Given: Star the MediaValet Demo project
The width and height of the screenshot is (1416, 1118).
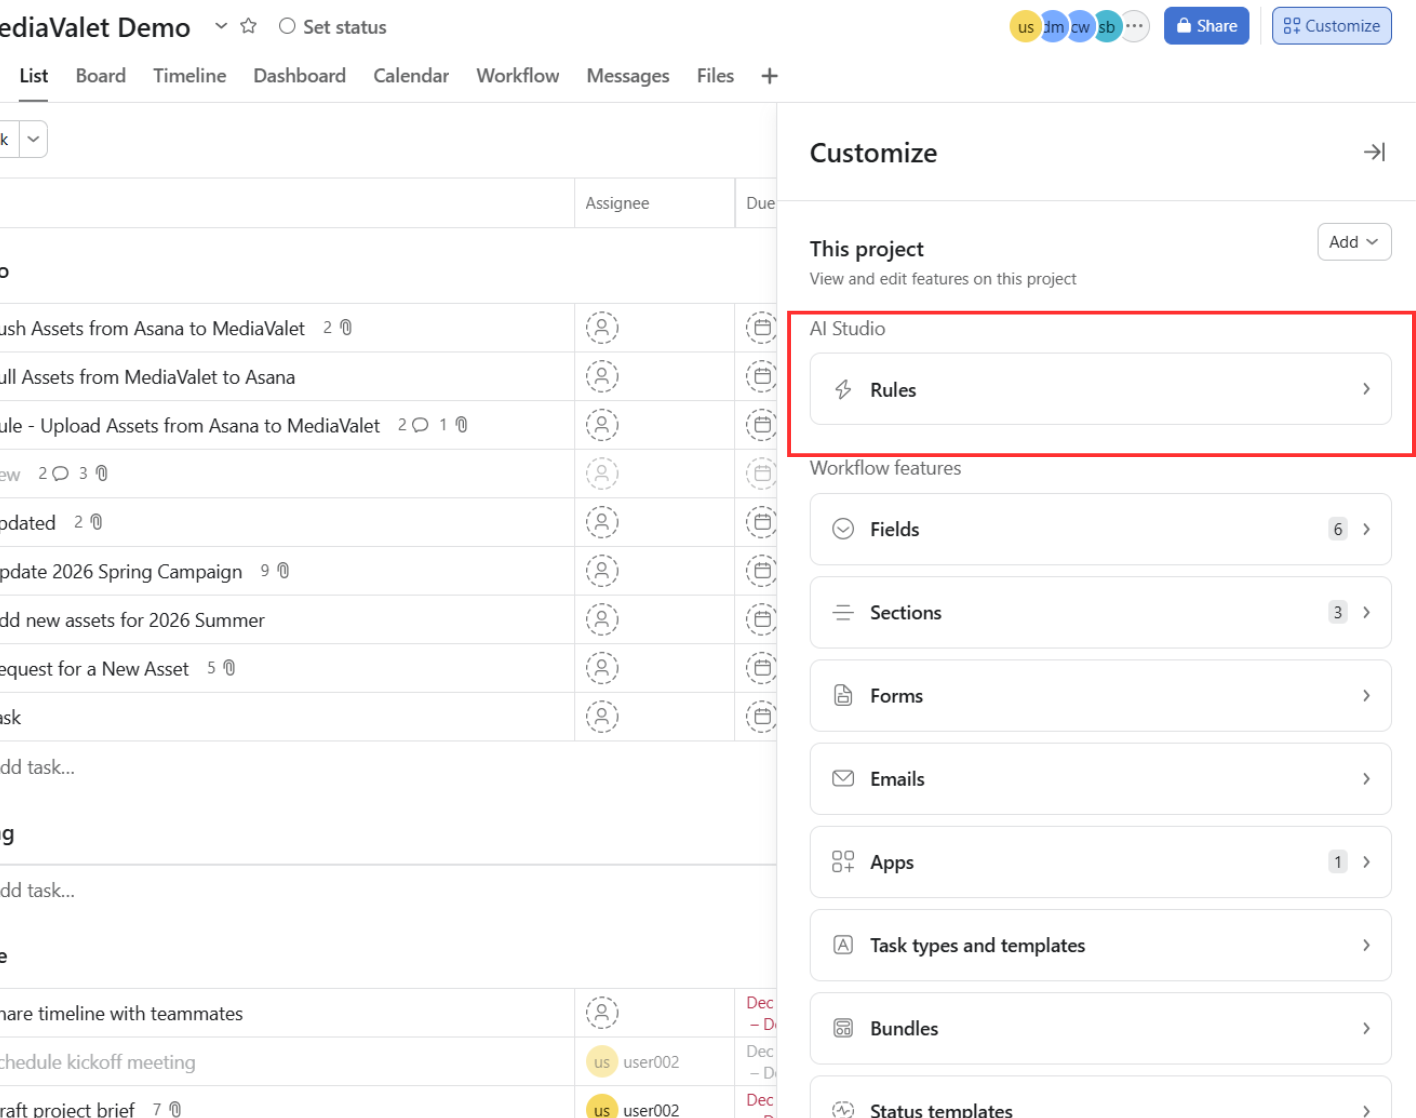Looking at the screenshot, I should pos(249,26).
